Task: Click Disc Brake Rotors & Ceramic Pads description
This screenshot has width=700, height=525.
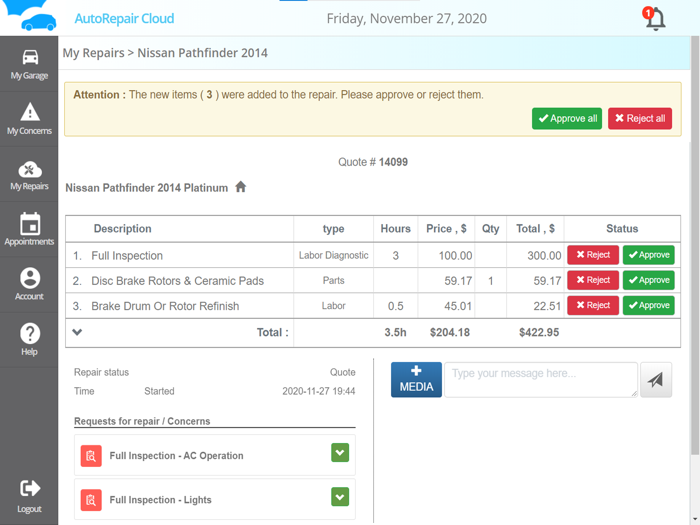Action: click(177, 281)
